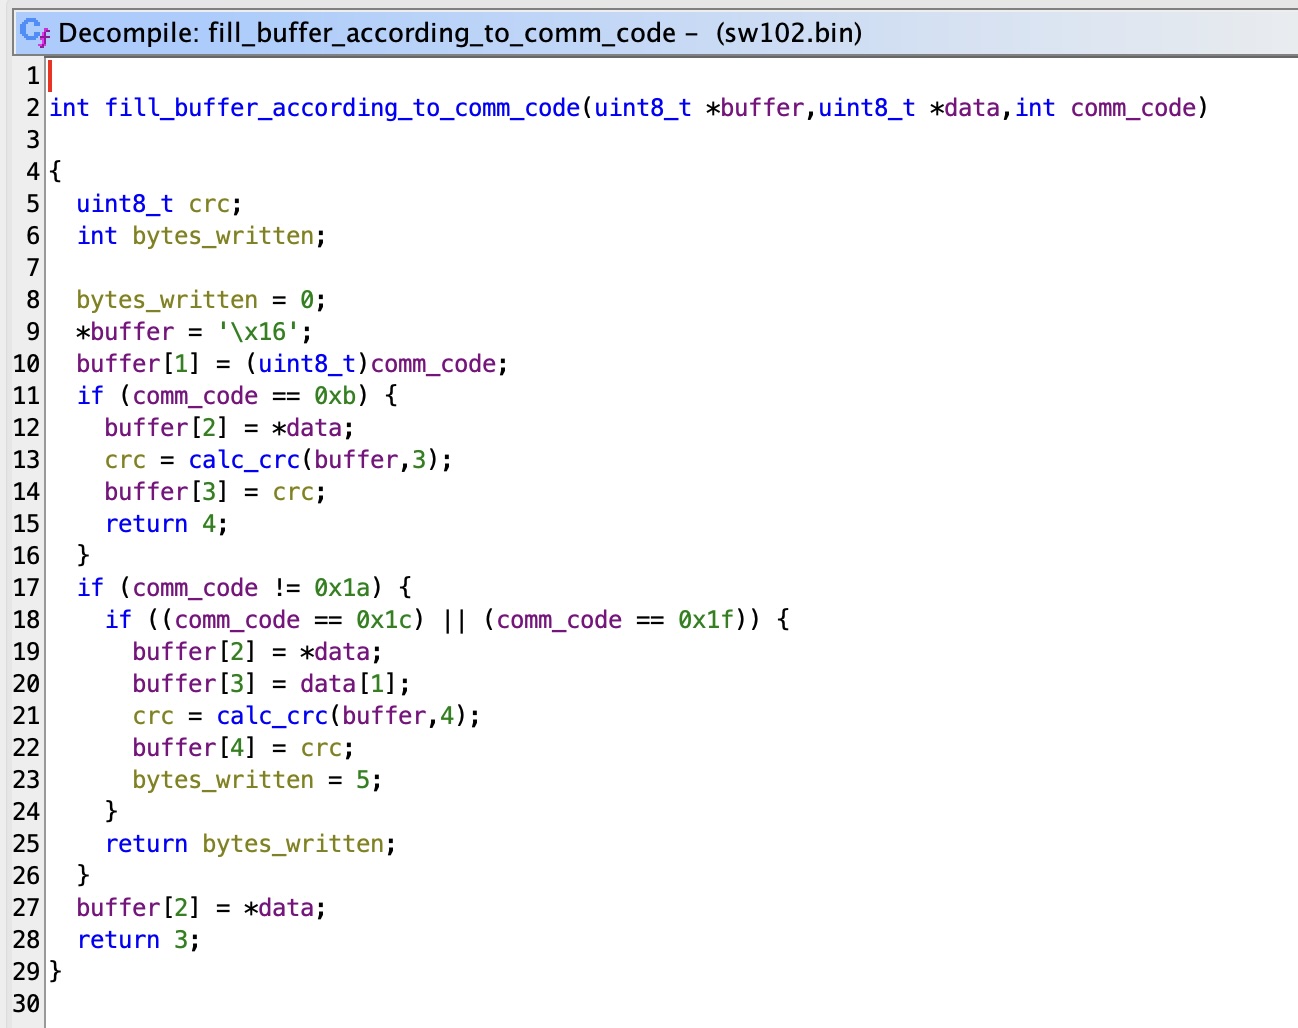Click the 0x1f constant on line 18

[706, 620]
